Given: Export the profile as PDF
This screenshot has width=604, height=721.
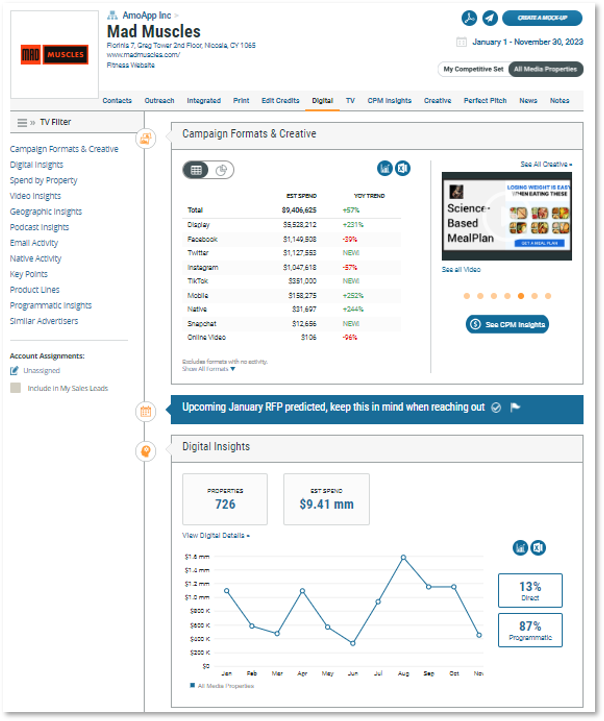Looking at the screenshot, I should click(x=469, y=18).
